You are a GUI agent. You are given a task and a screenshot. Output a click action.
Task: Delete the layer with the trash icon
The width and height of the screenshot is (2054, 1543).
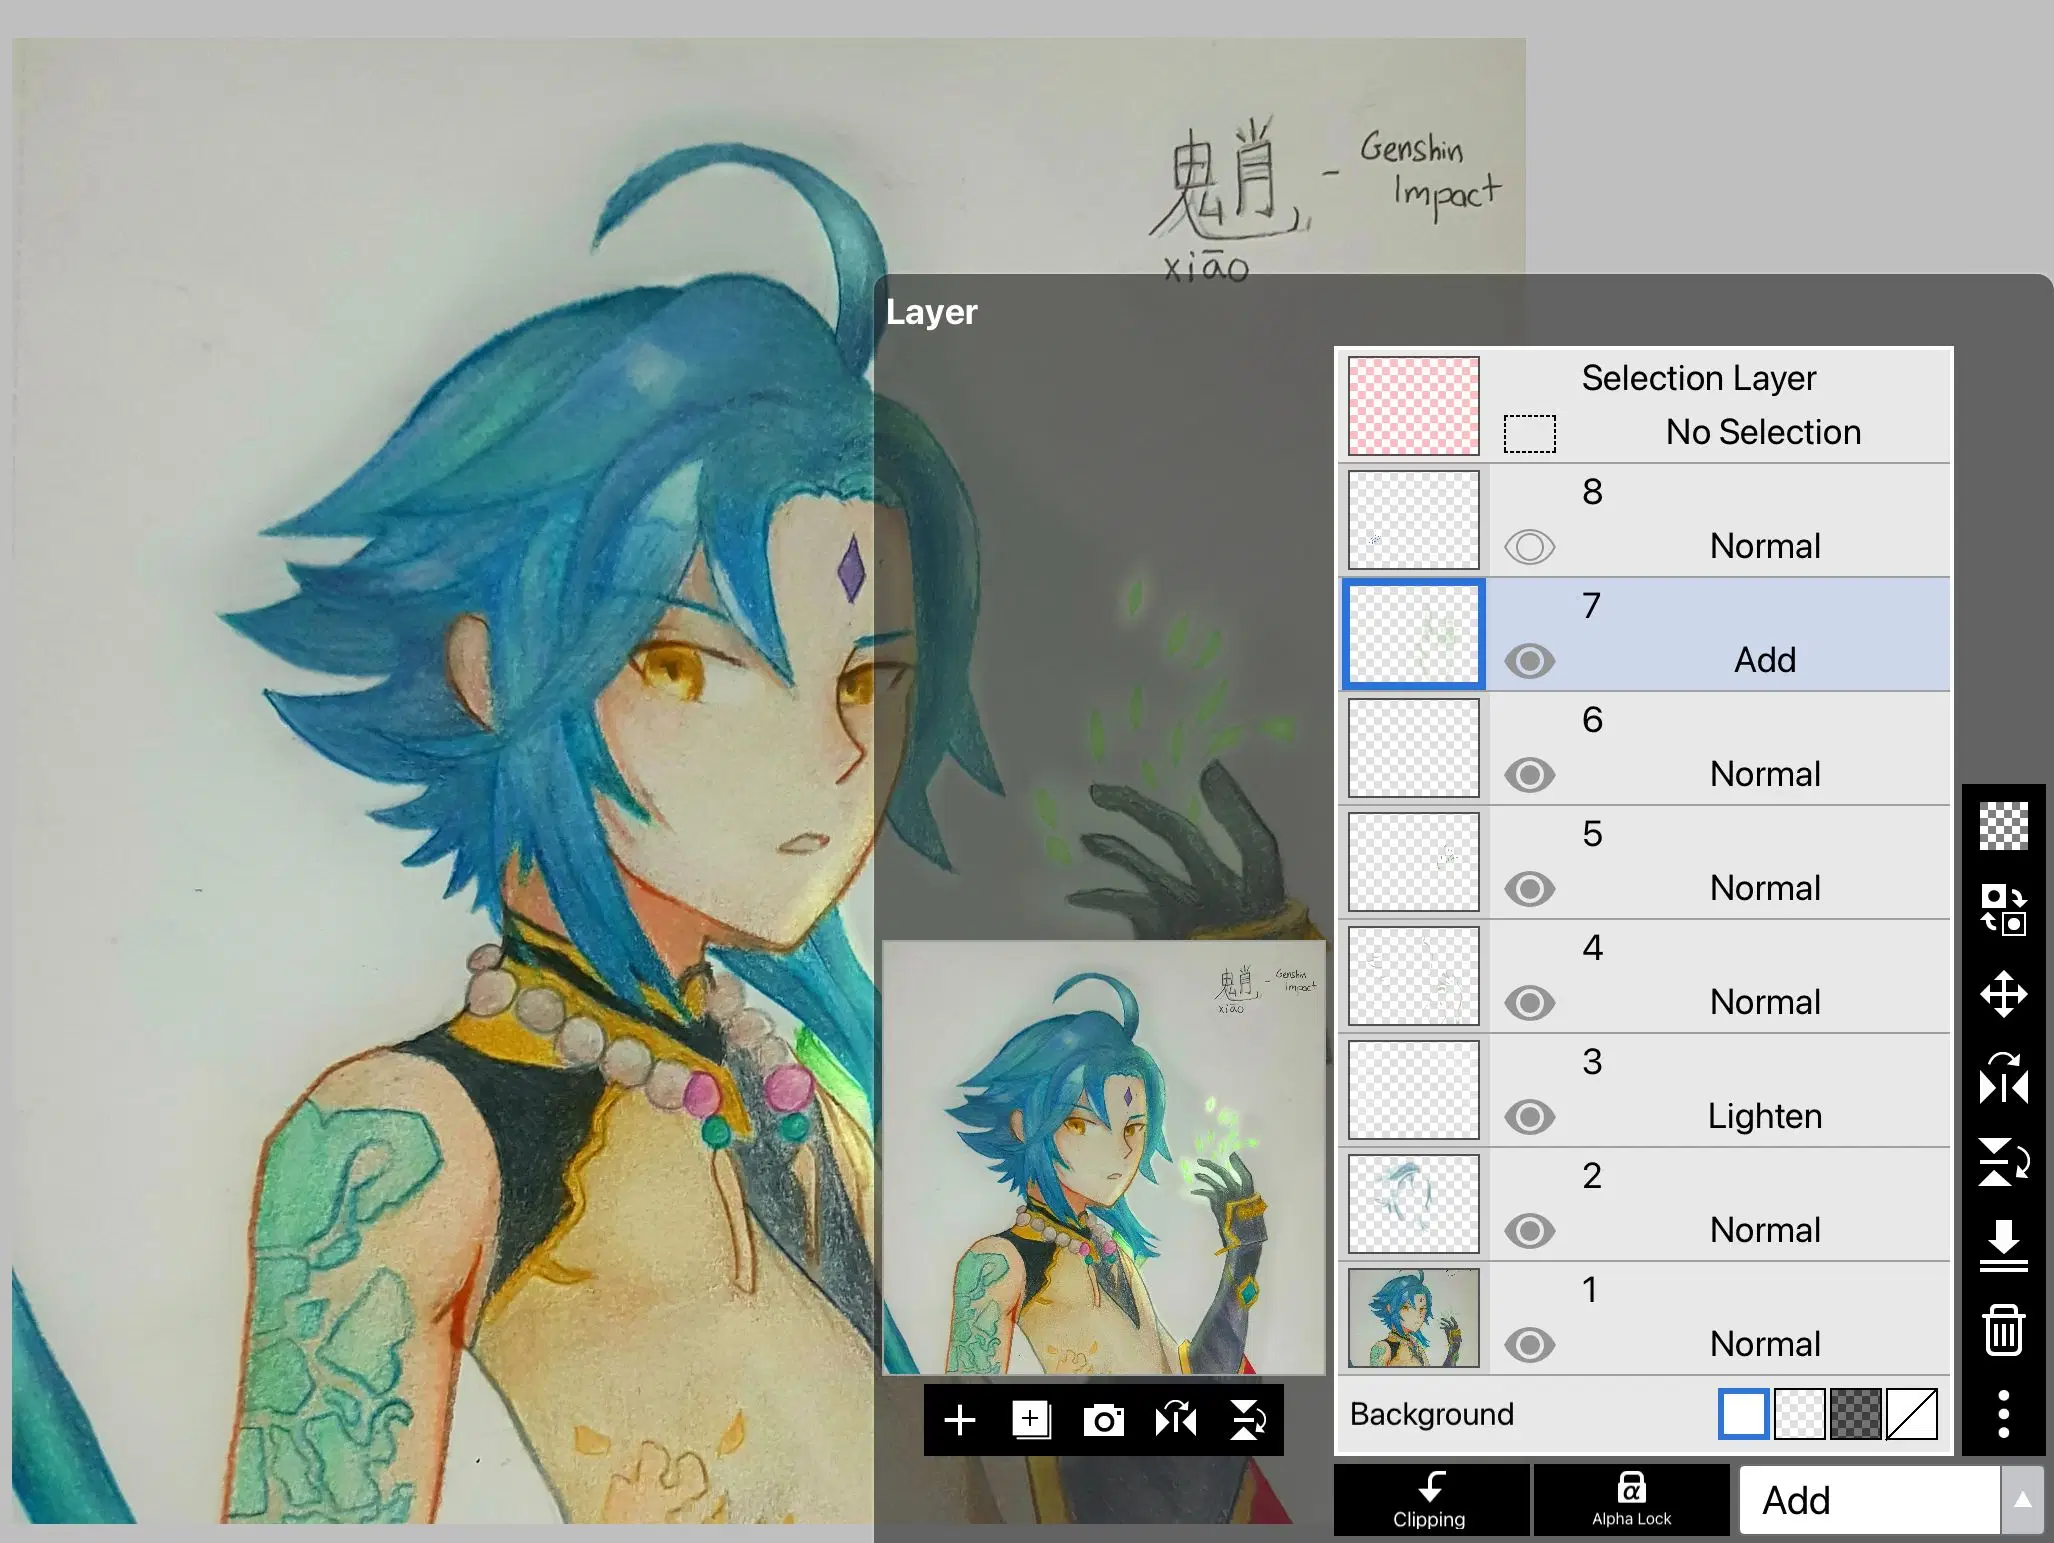click(2005, 1328)
